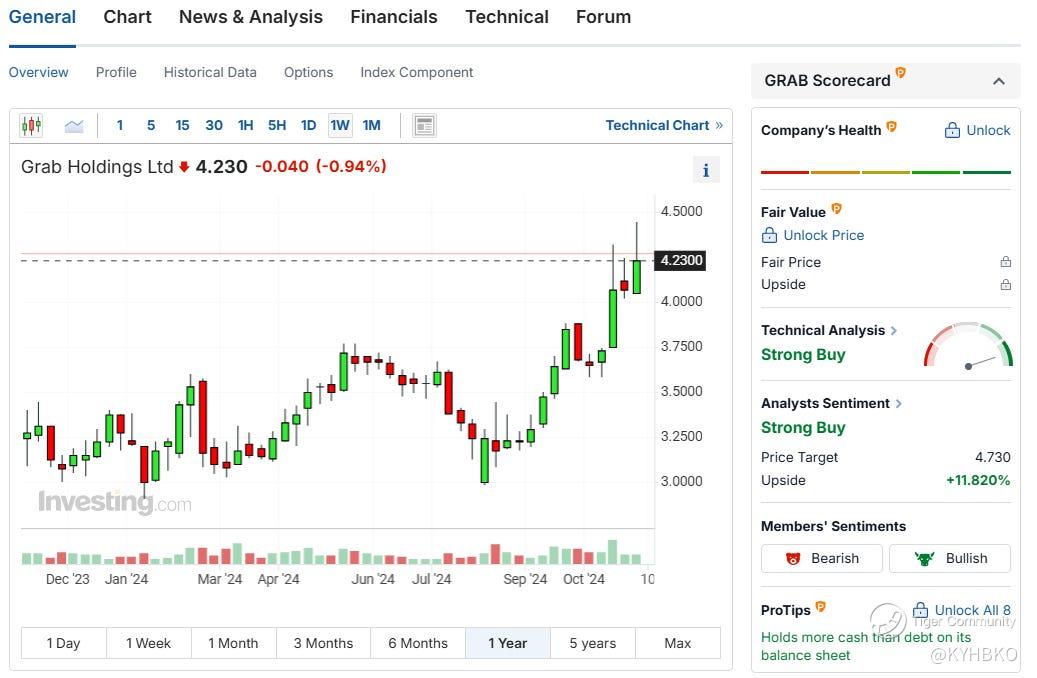Screen dimensions: 1037x678
Task: Click the lock icon beside Unlock Price
Action: tap(769, 235)
